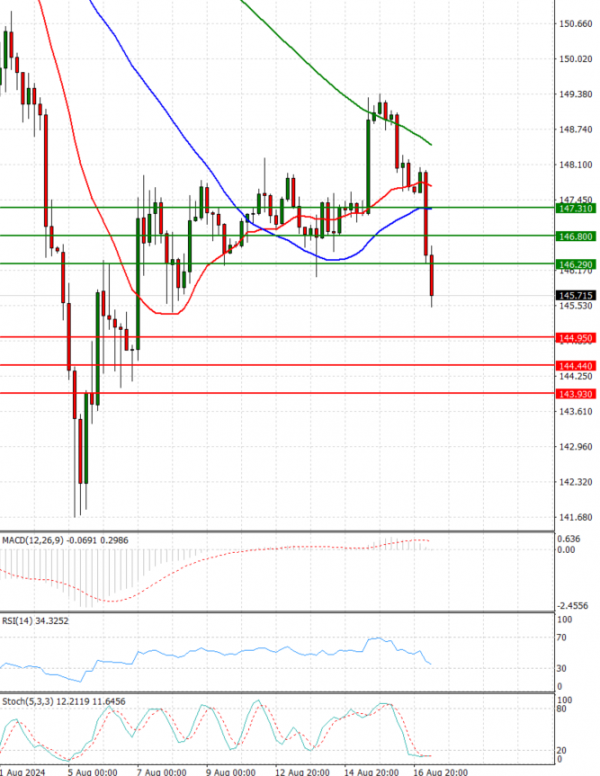Click the 5 Aug 00:00 time axis label
This screenshot has width=600, height=776.
pyautogui.click(x=92, y=772)
